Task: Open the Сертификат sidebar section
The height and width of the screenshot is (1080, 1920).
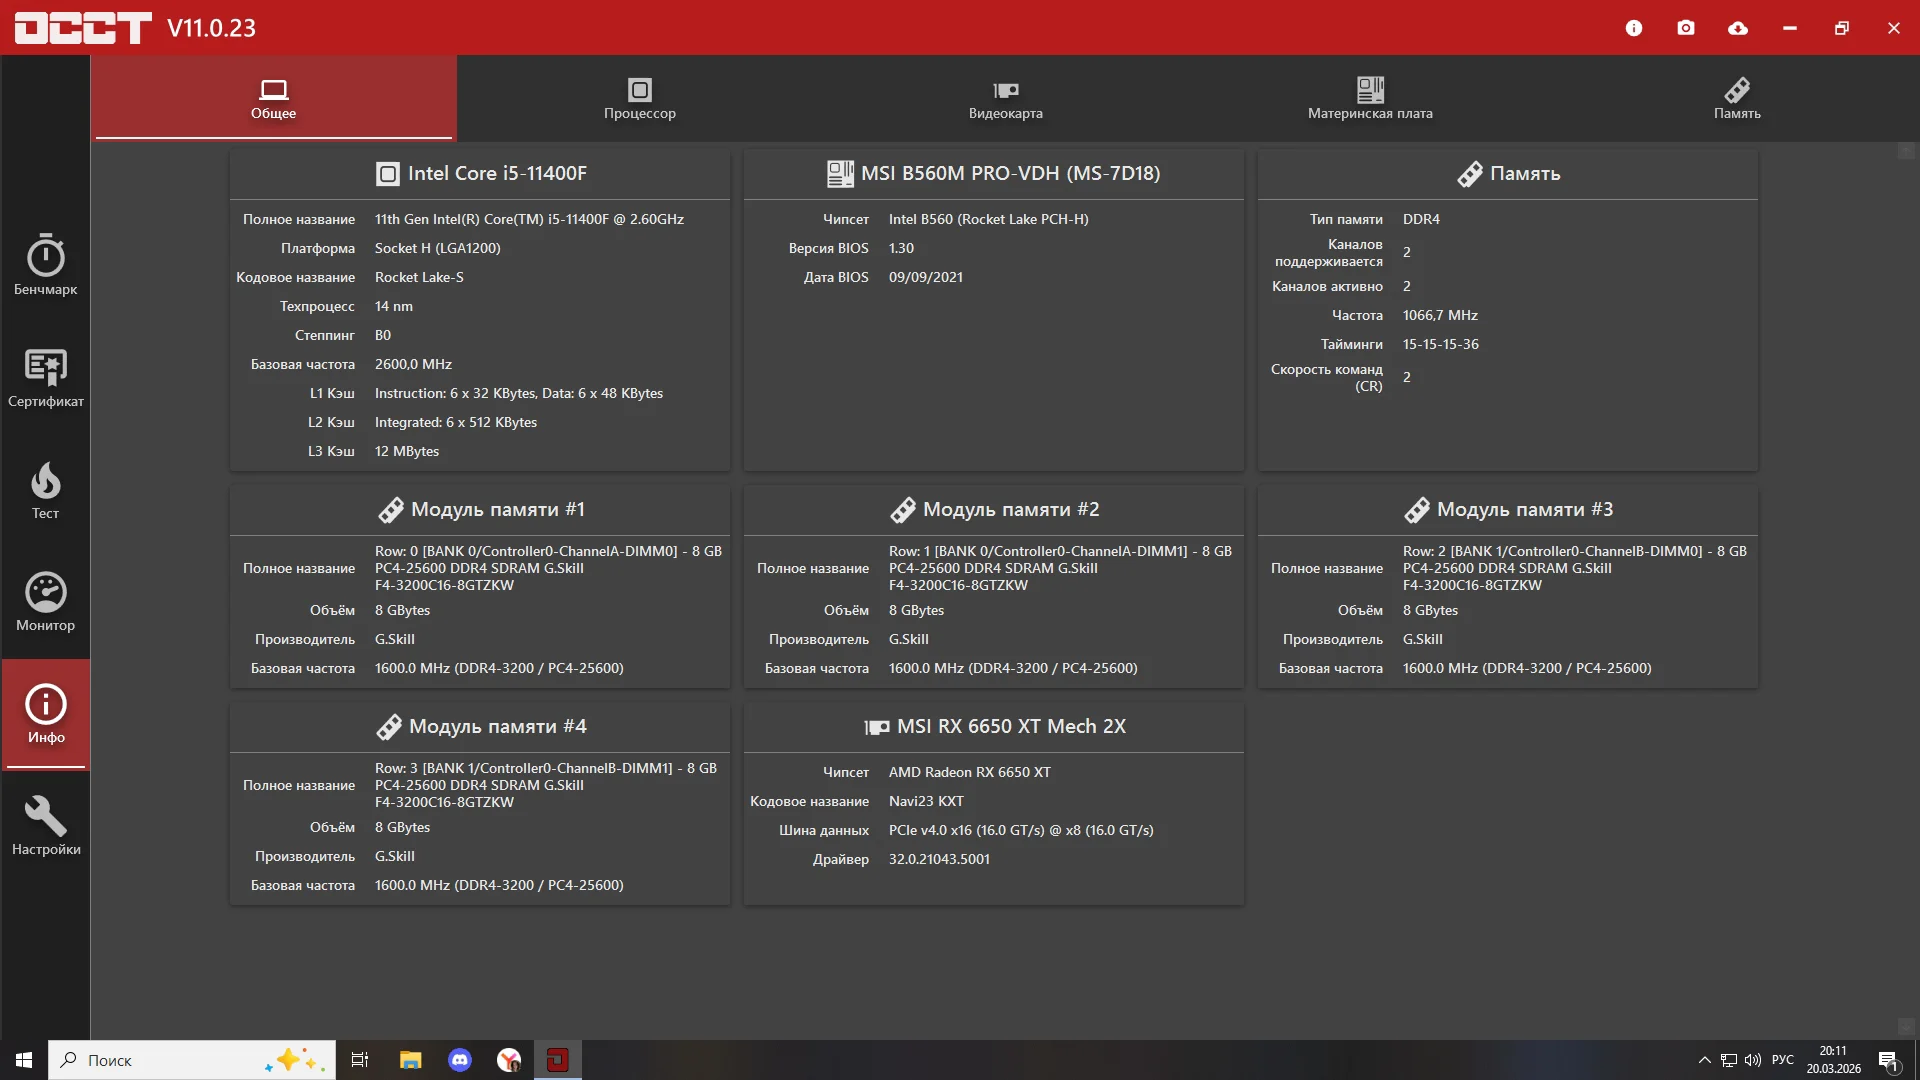Action: [x=45, y=378]
